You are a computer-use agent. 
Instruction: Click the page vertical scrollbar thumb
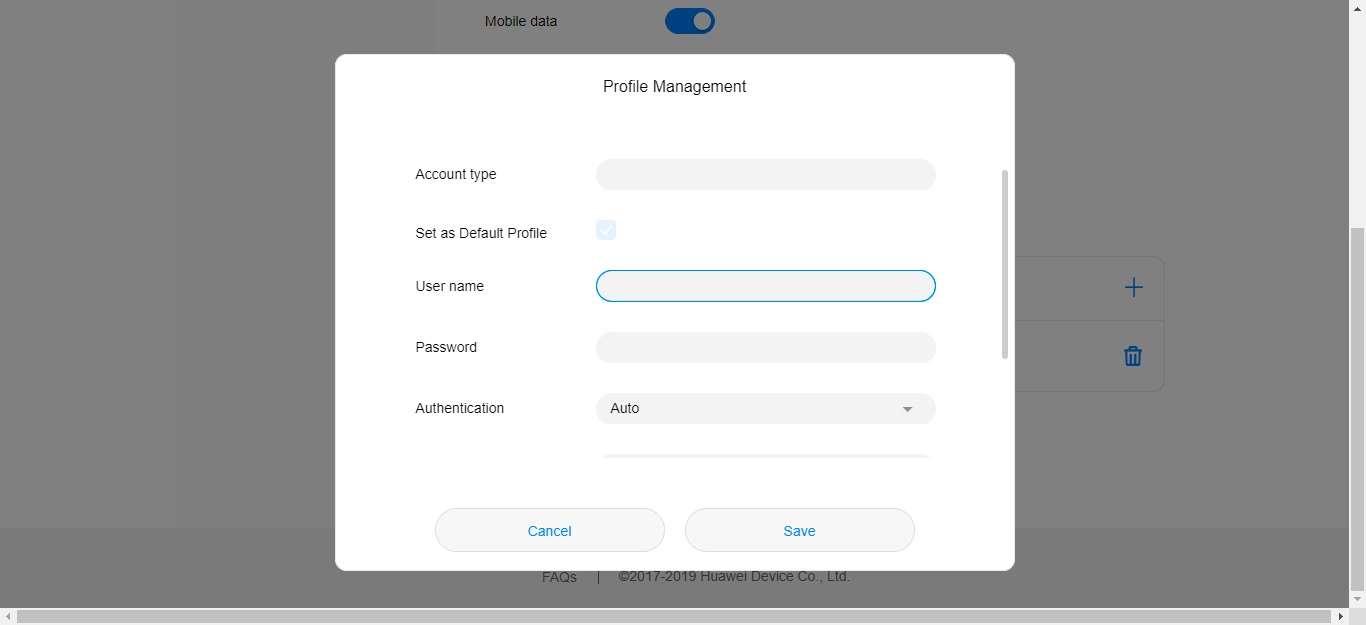(1357, 408)
